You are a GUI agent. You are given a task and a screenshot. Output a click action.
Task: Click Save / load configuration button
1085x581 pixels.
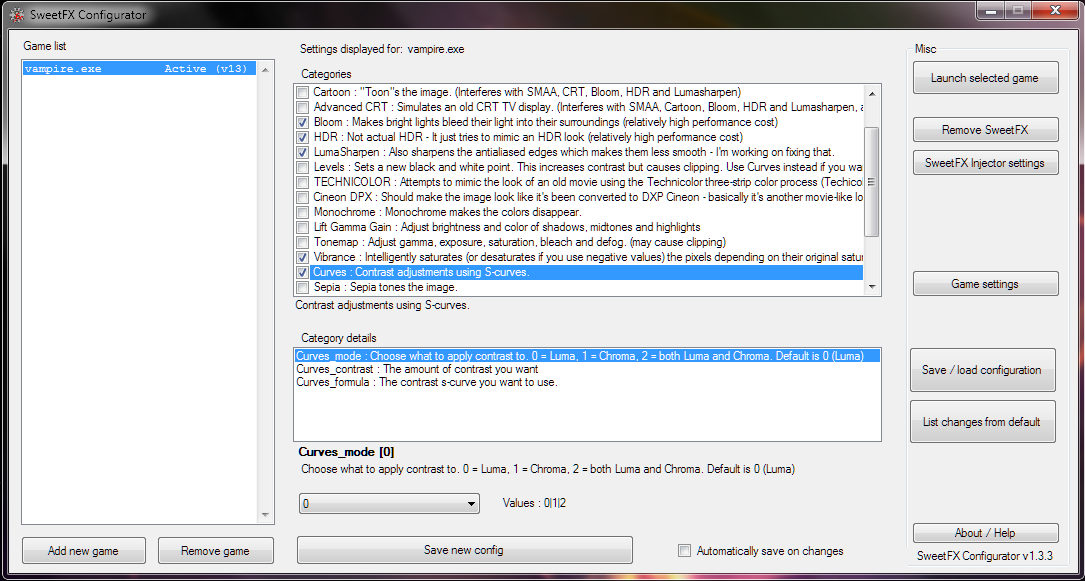point(983,370)
